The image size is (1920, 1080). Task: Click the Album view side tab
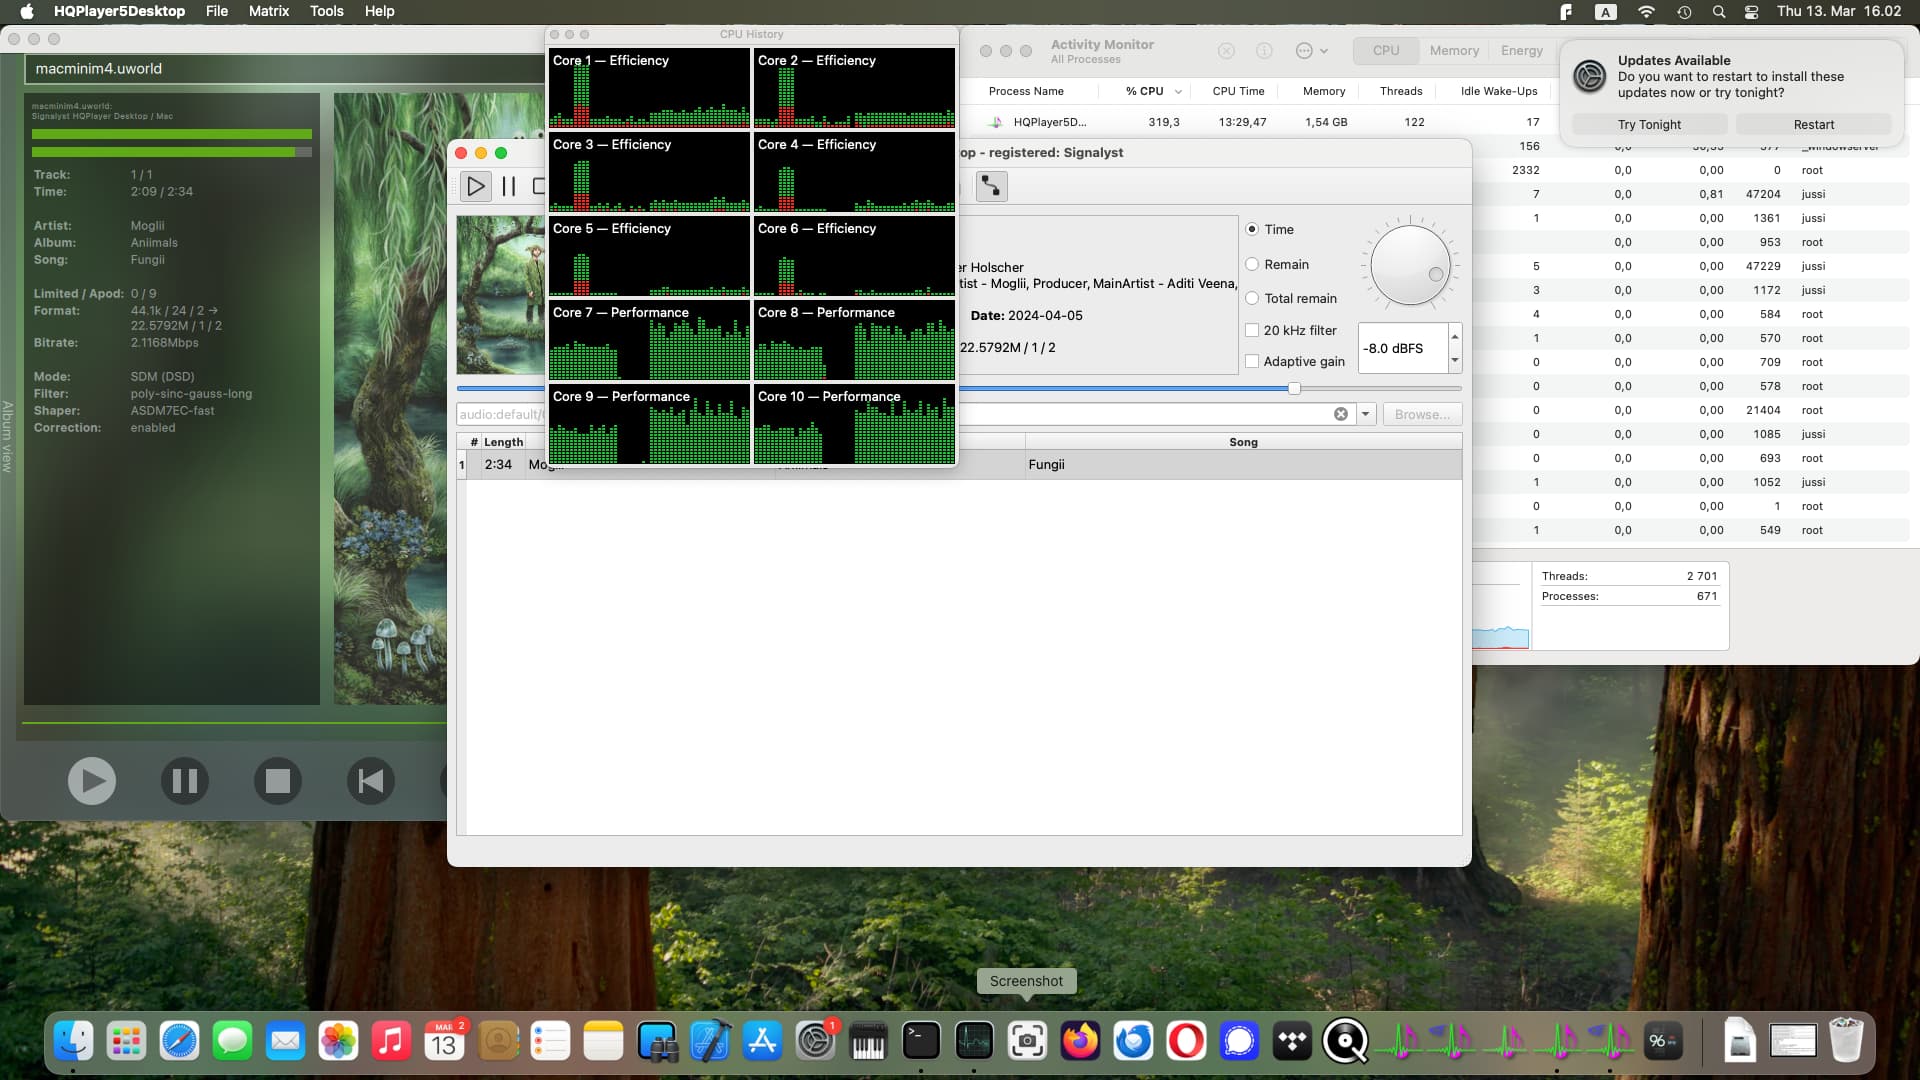coord(7,436)
